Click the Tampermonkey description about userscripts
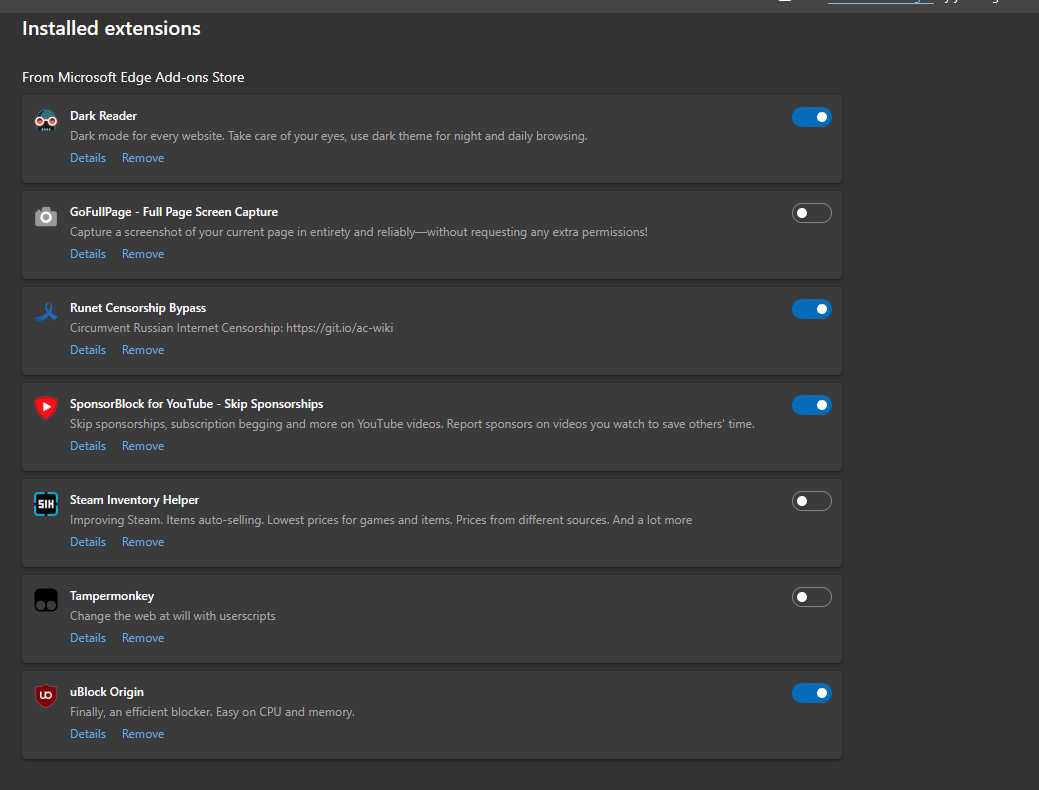 (x=173, y=616)
